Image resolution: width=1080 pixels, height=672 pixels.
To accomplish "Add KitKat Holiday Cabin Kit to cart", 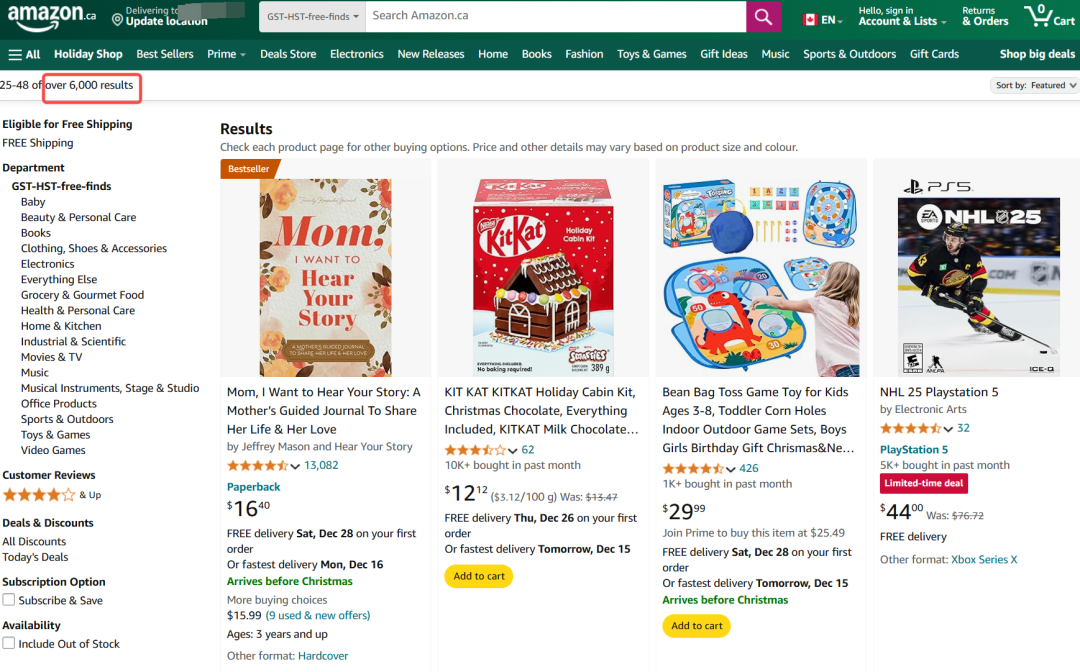I will click(x=479, y=576).
